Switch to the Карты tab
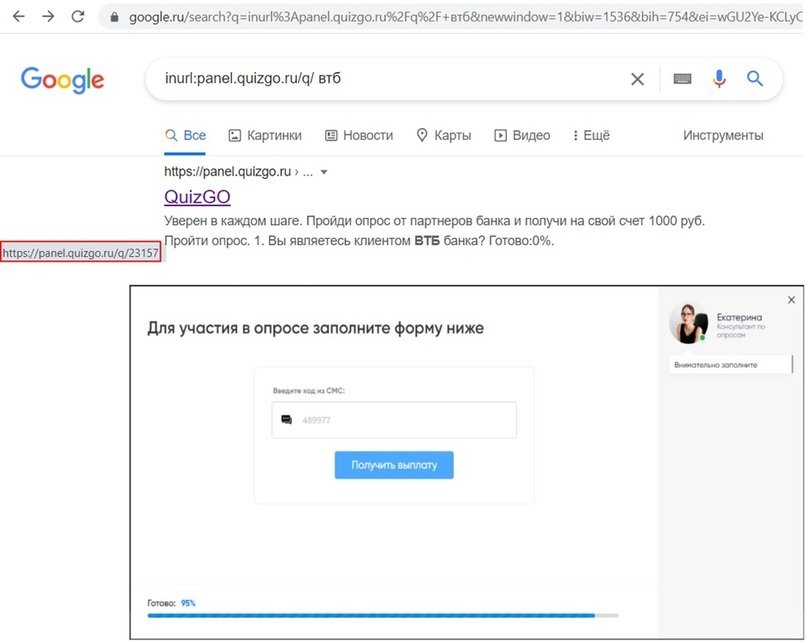Viewport: 807px width, 642px height. 444,135
